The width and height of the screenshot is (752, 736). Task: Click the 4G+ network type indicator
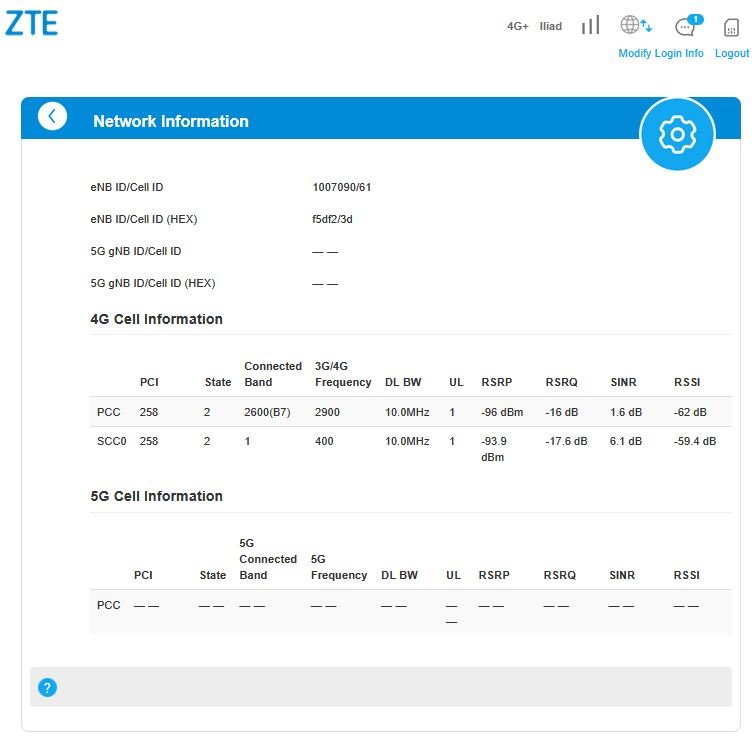point(517,26)
